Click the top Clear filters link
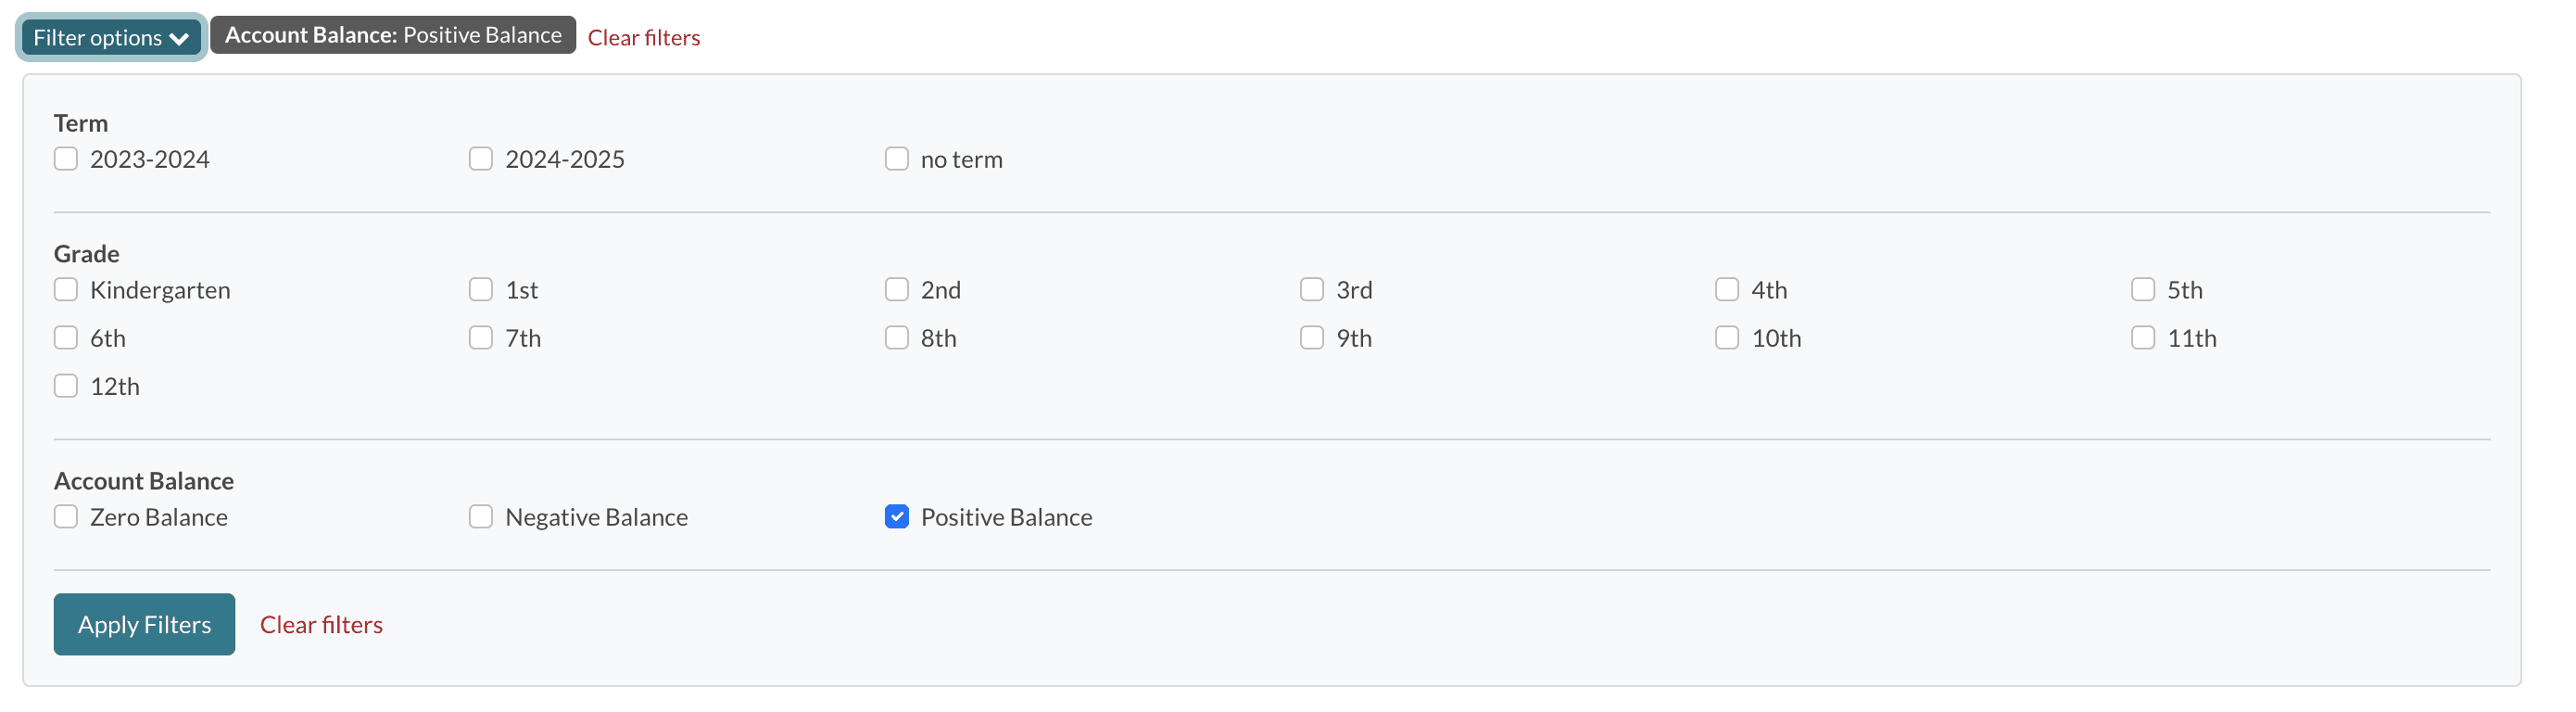Image resolution: width=2576 pixels, height=712 pixels. point(643,38)
